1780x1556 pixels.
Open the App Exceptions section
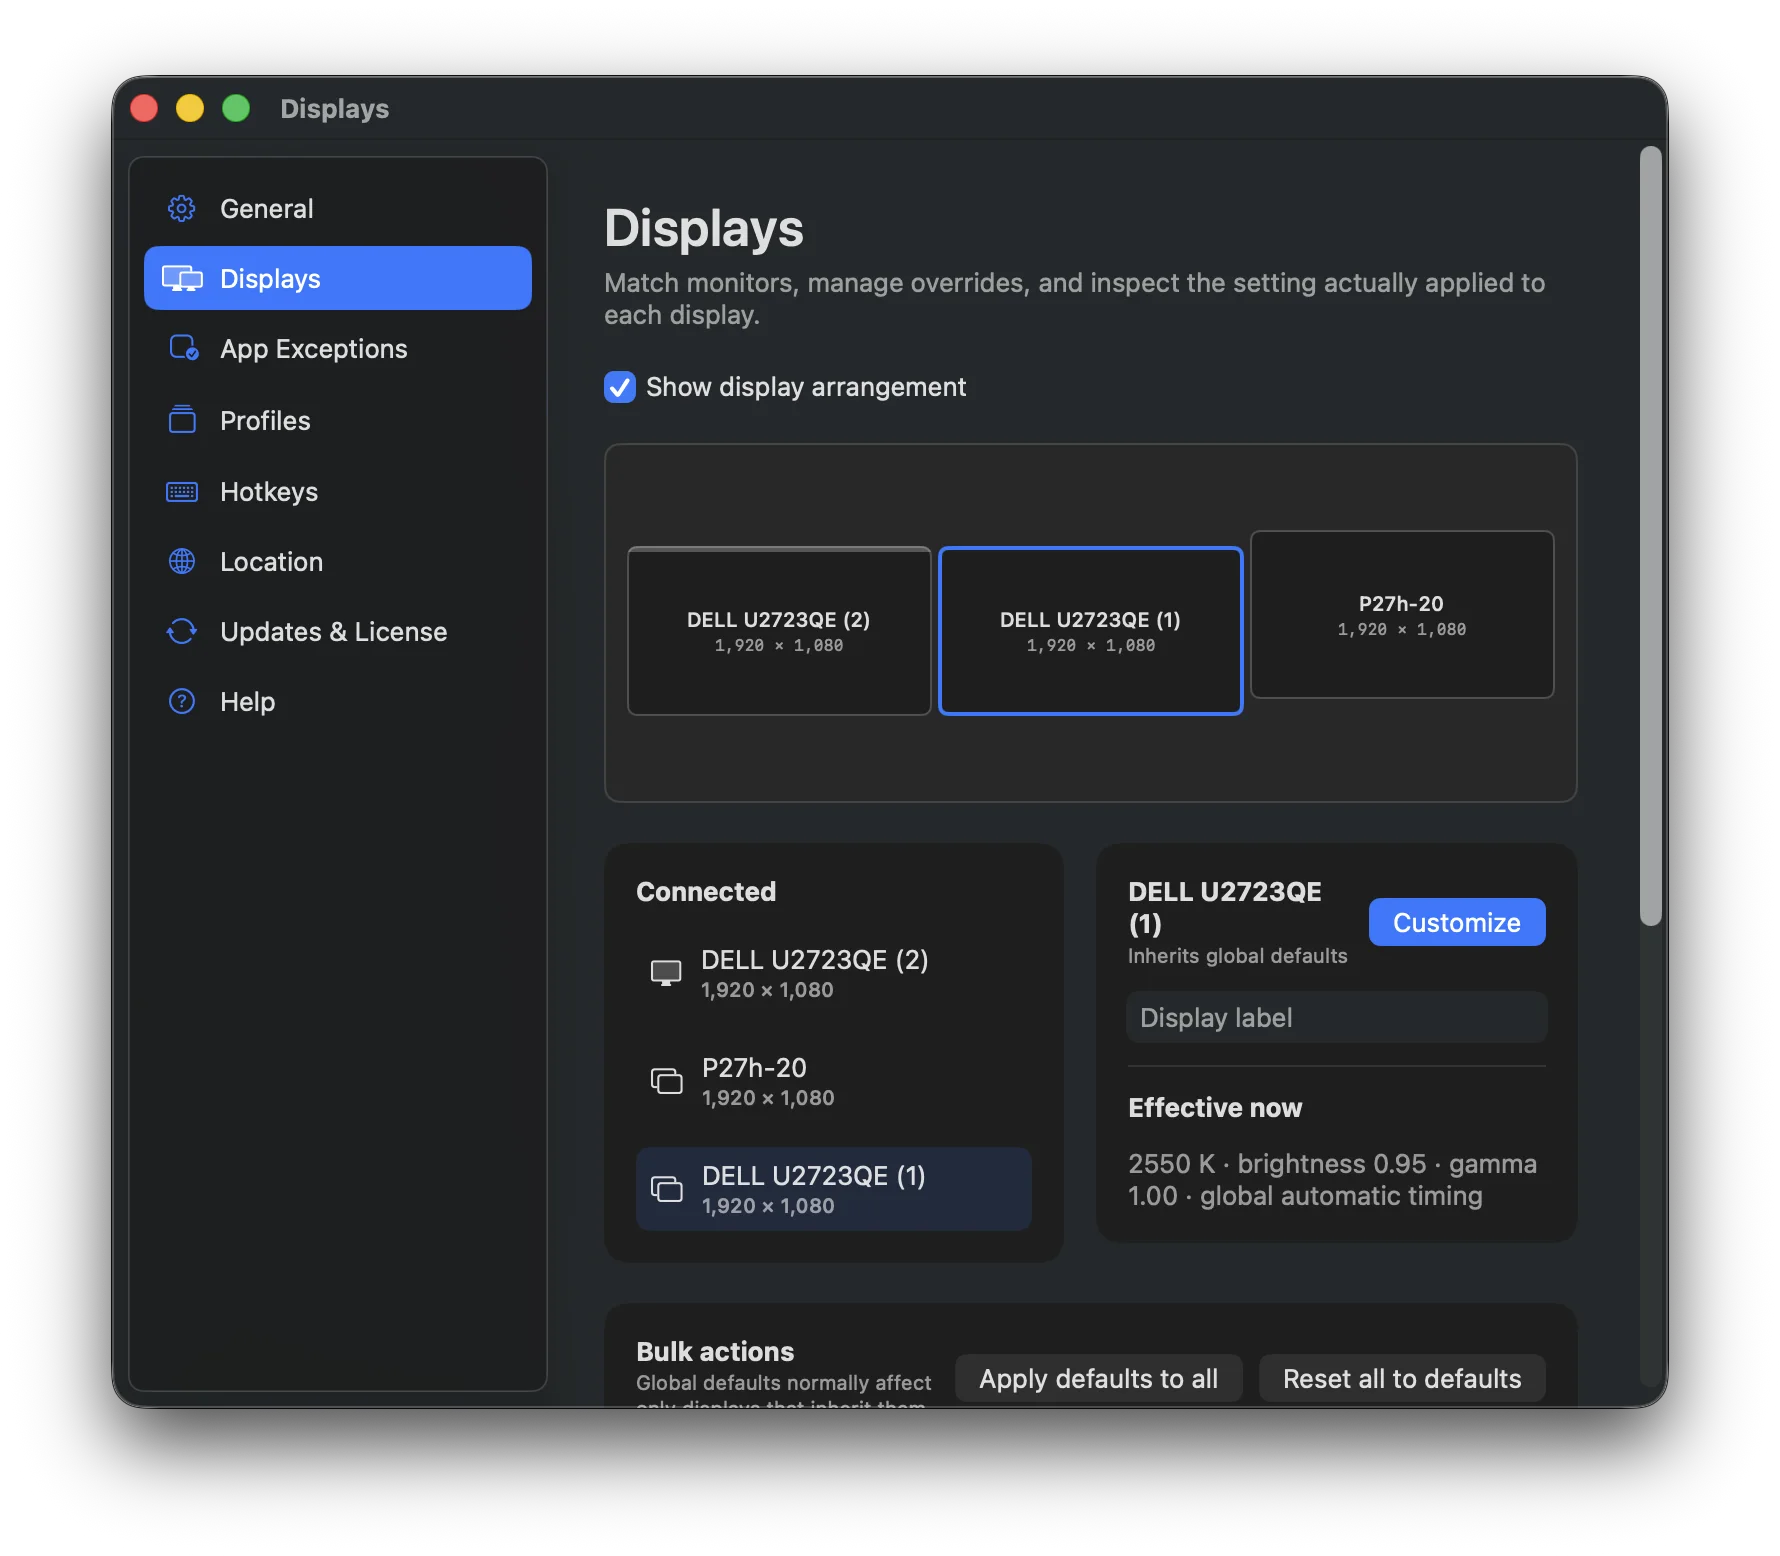338,348
